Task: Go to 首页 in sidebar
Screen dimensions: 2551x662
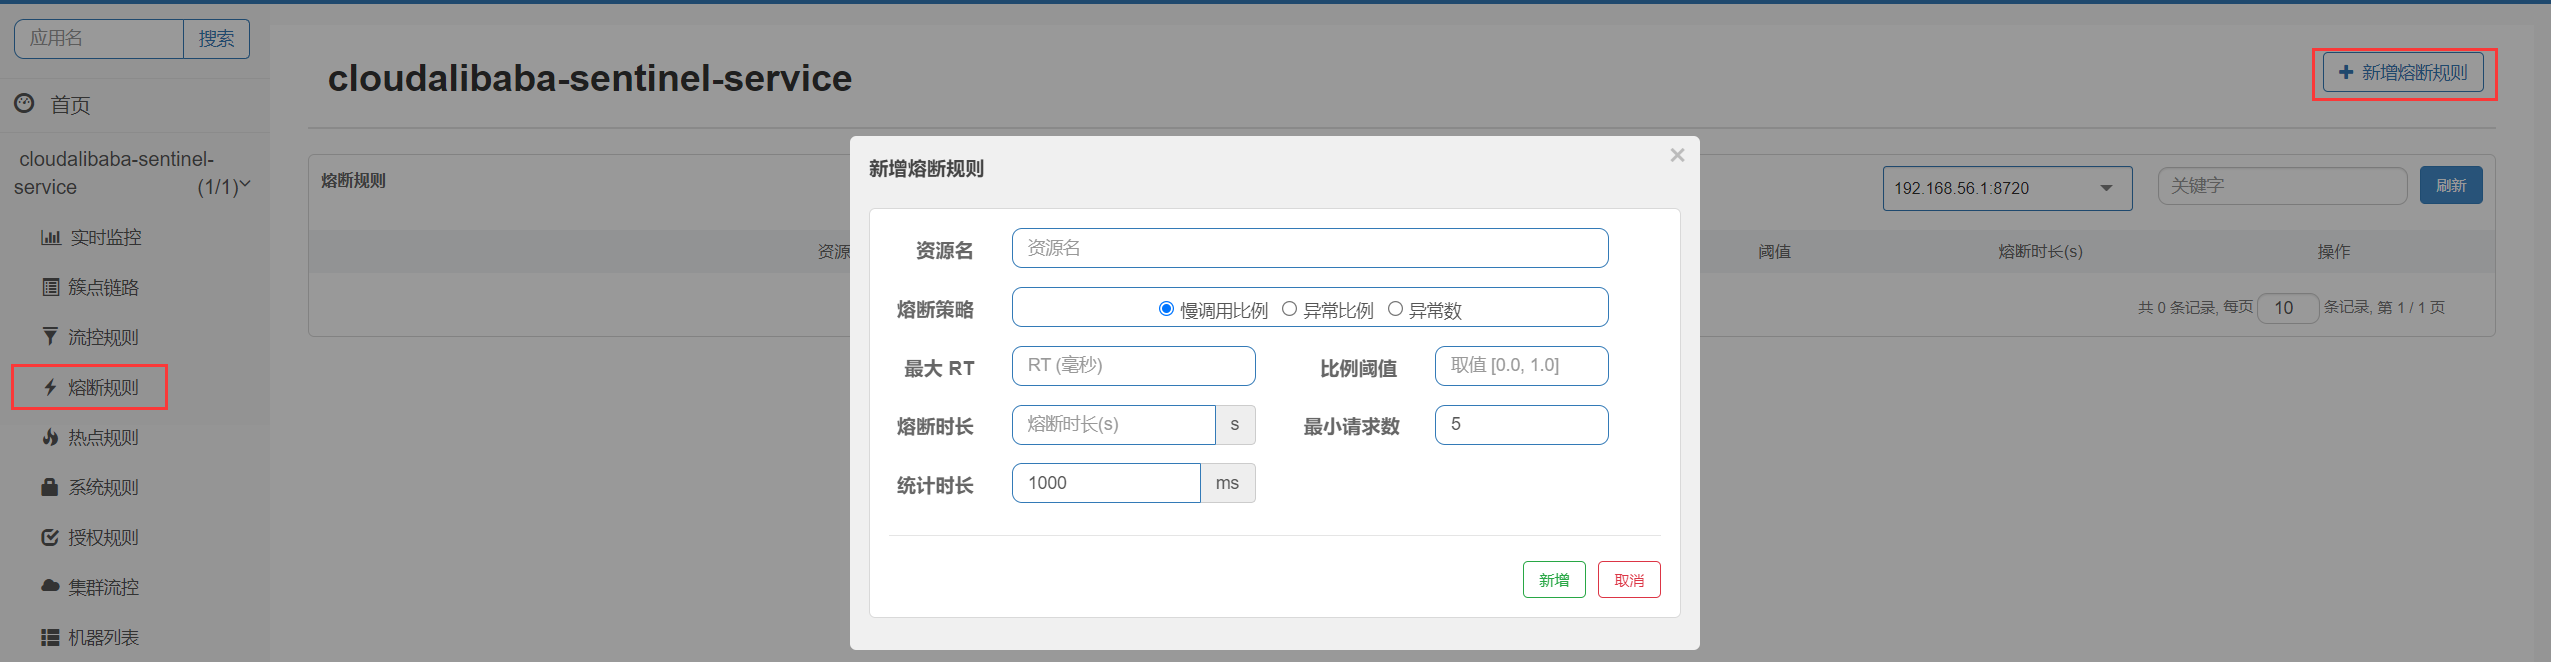Action: click(x=70, y=104)
